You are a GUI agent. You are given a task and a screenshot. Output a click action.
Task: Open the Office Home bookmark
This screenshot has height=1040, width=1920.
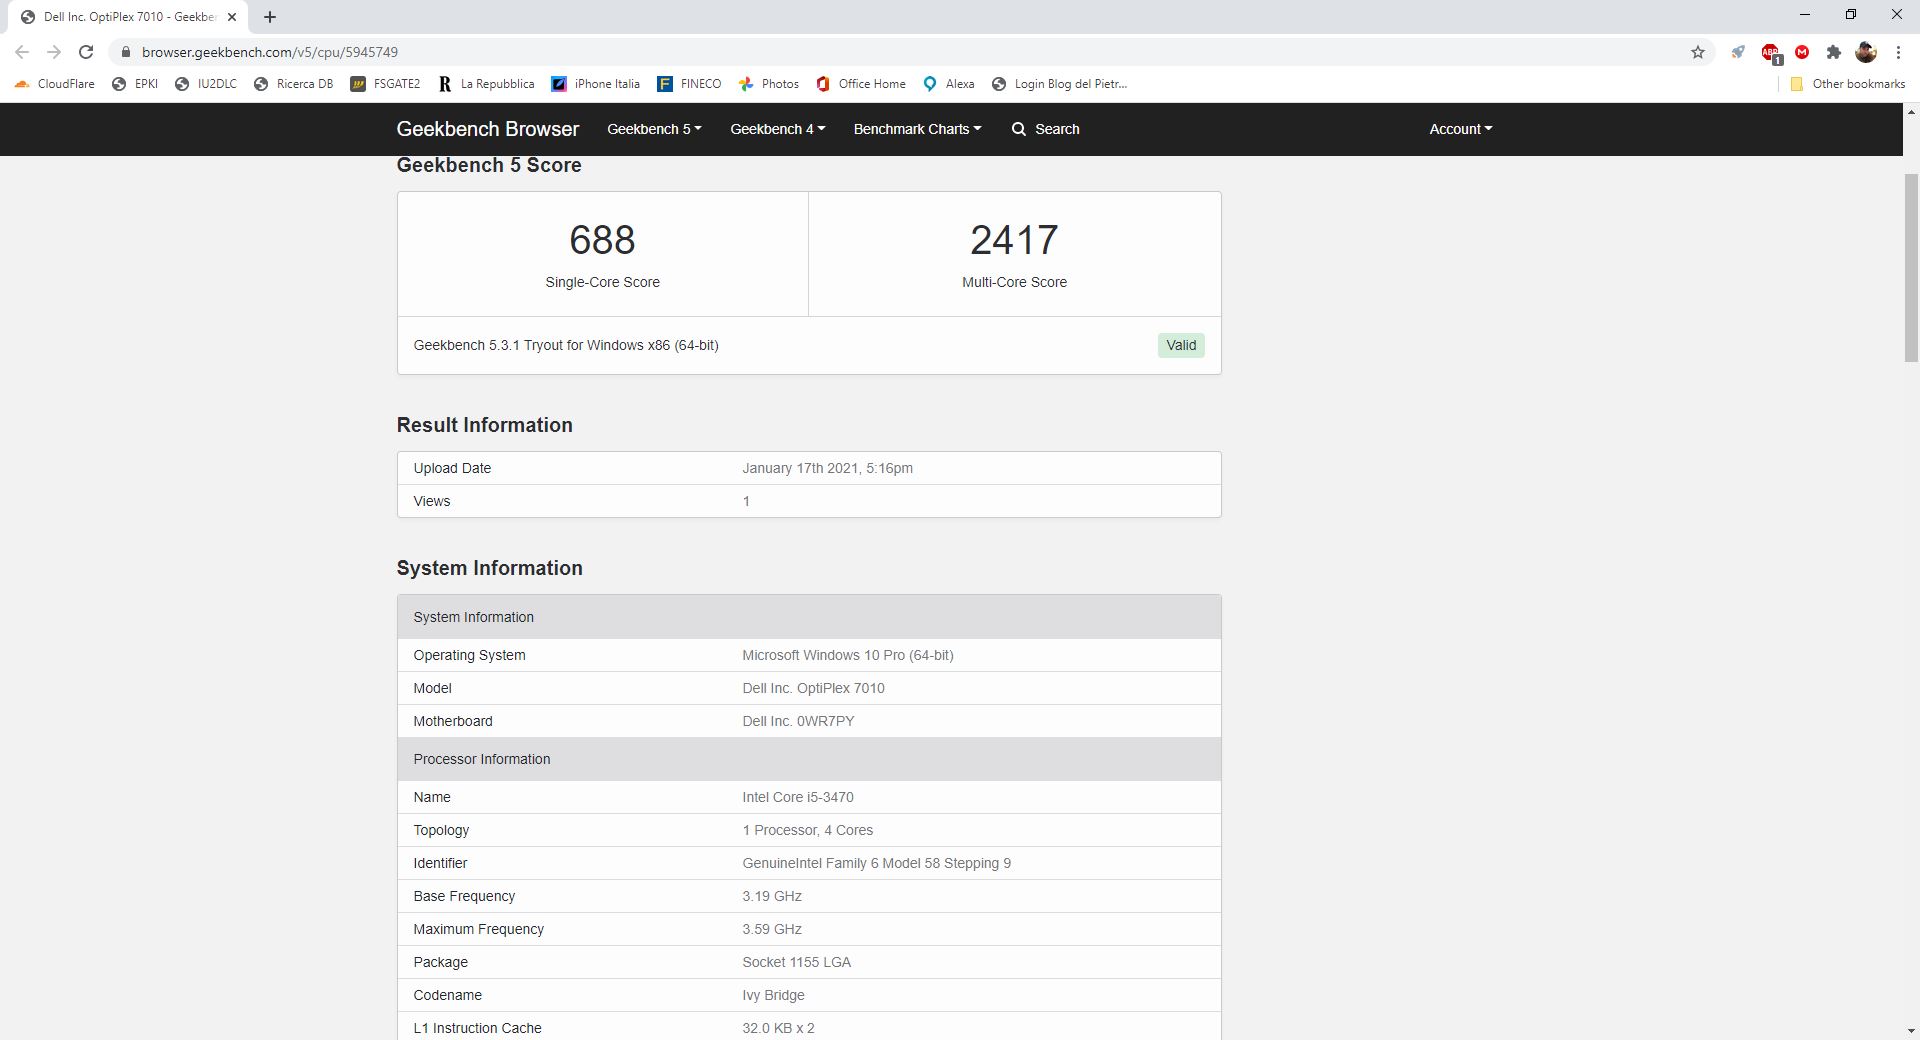(x=861, y=84)
